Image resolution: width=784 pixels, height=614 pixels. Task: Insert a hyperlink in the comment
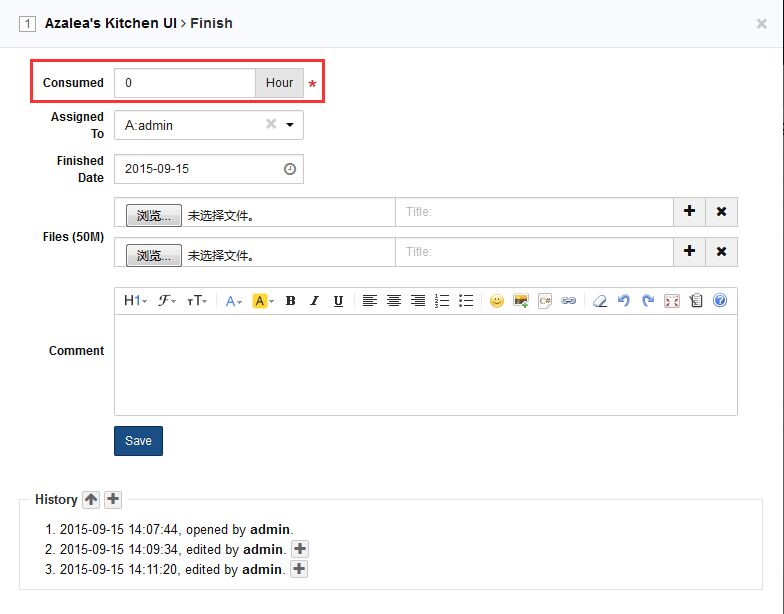pyautogui.click(x=569, y=301)
